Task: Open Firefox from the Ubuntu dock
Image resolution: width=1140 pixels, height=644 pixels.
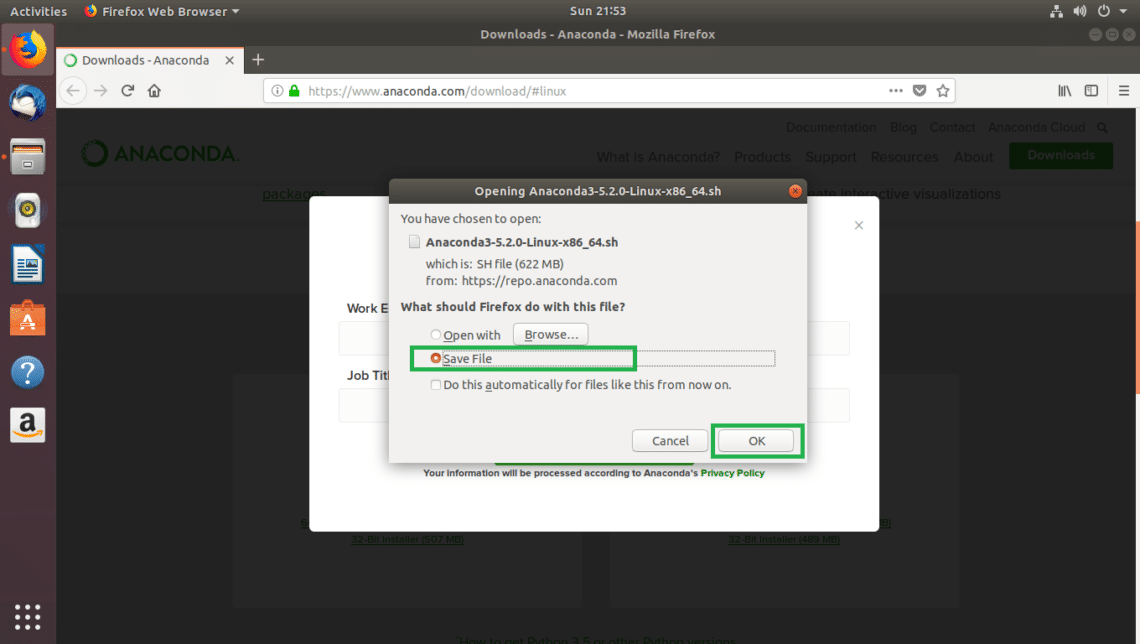Action: tap(28, 49)
